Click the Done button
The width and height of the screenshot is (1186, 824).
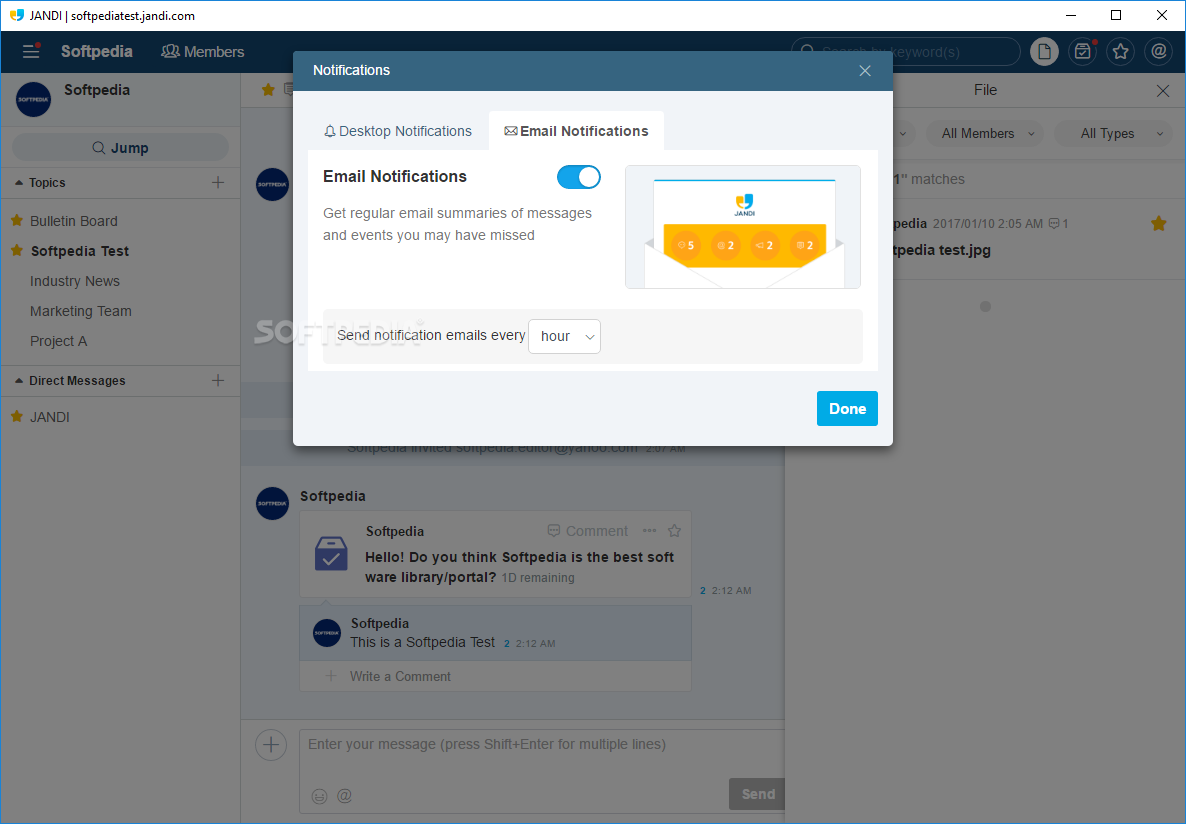[847, 409]
